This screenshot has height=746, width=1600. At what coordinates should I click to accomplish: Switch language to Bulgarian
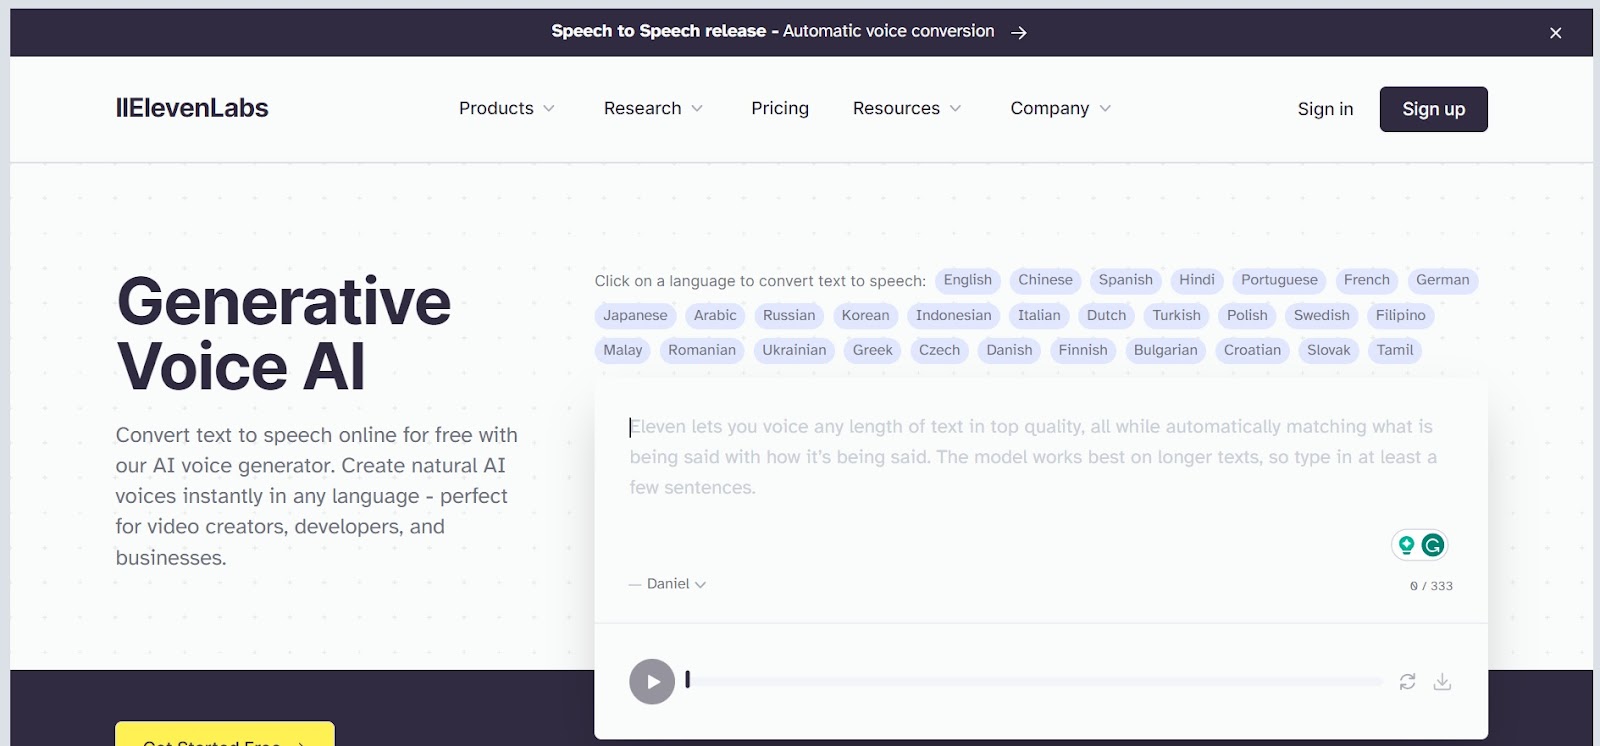1165,351
